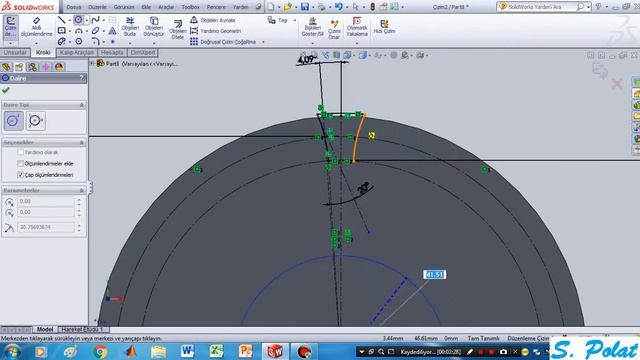Screen dimensions: 640x360
Task: Click the Open document icon
Action: (x=288, y=7)
